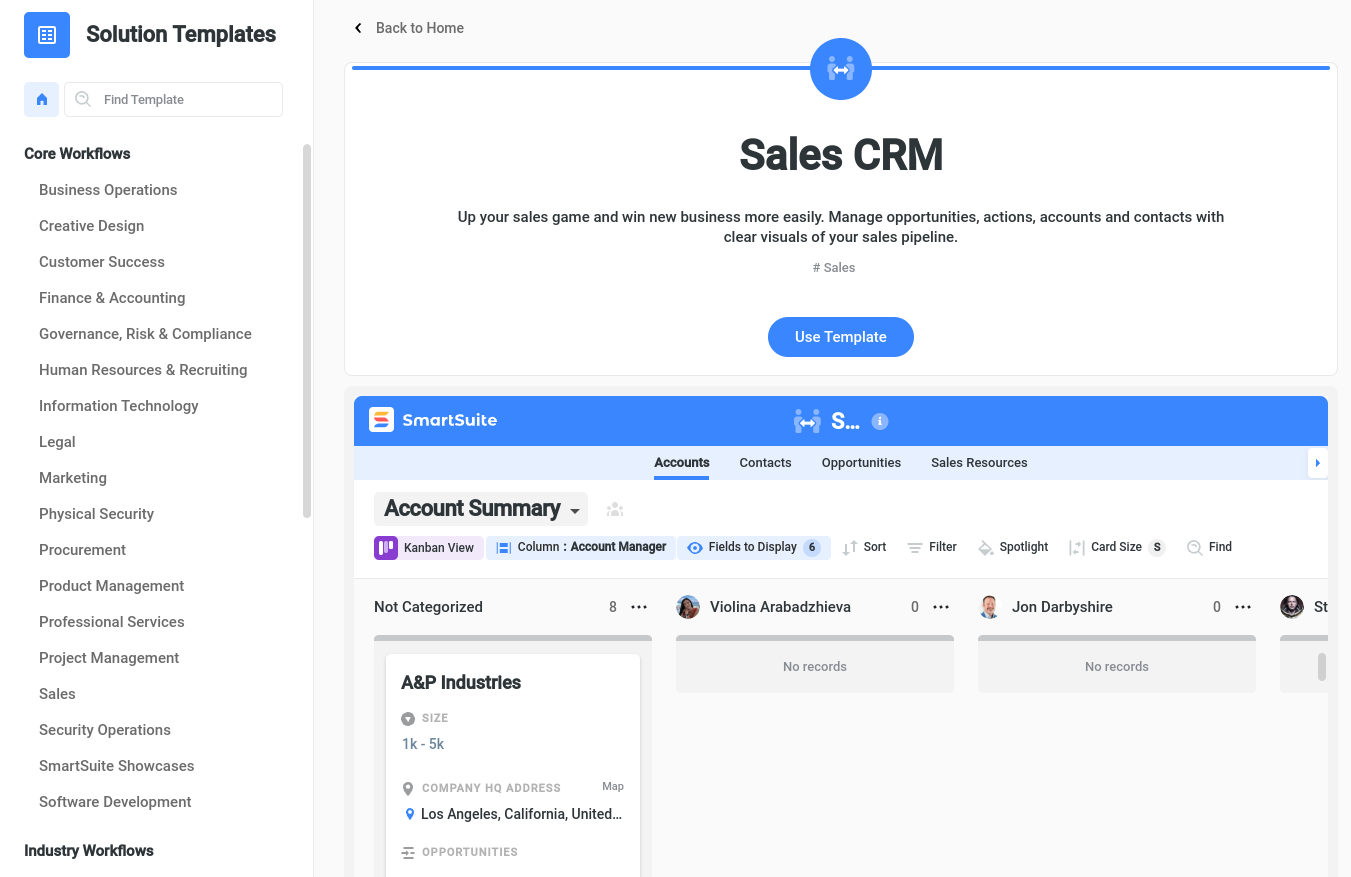Click the Find search tool

click(x=1209, y=547)
